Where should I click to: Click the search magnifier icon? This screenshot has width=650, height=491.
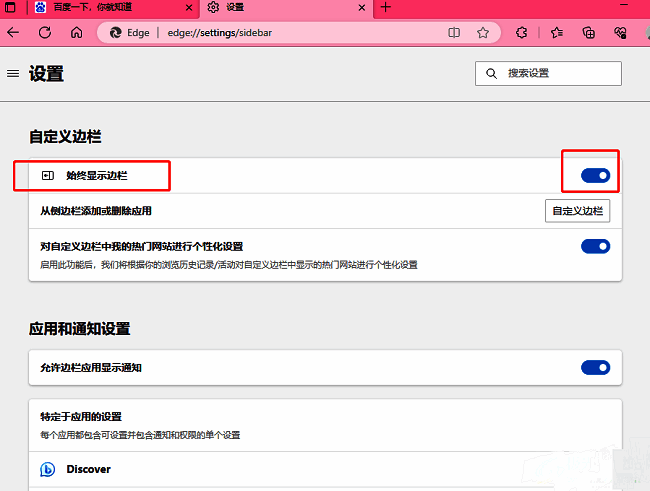[491, 74]
